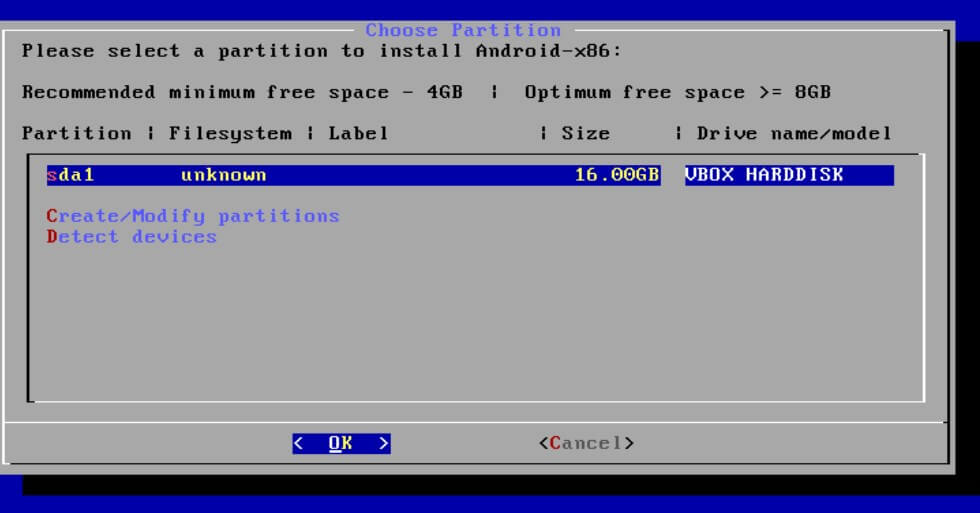Select Detect devices option
The width and height of the screenshot is (980, 513).
[131, 237]
